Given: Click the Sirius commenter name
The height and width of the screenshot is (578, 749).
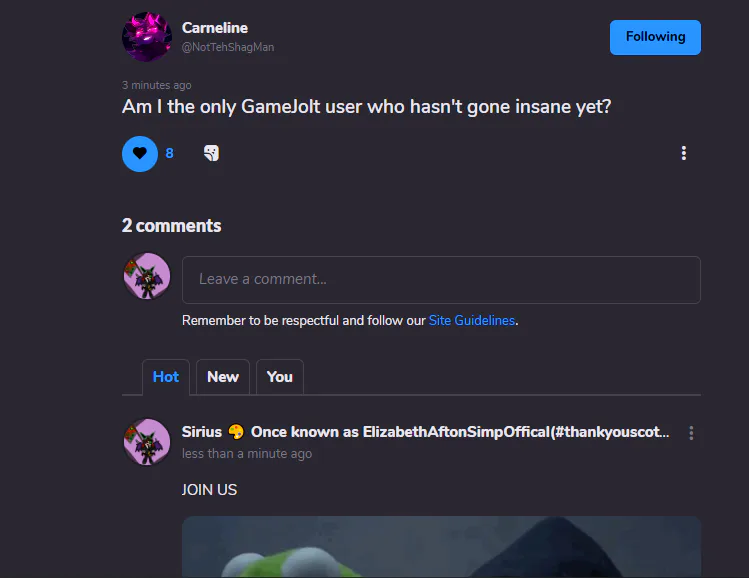Looking at the screenshot, I should pyautogui.click(x=202, y=432).
